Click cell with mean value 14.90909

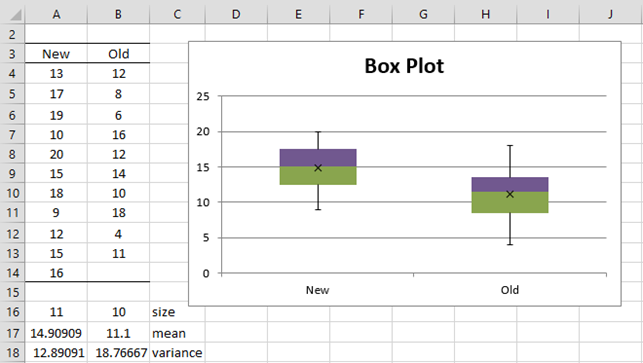[56, 333]
